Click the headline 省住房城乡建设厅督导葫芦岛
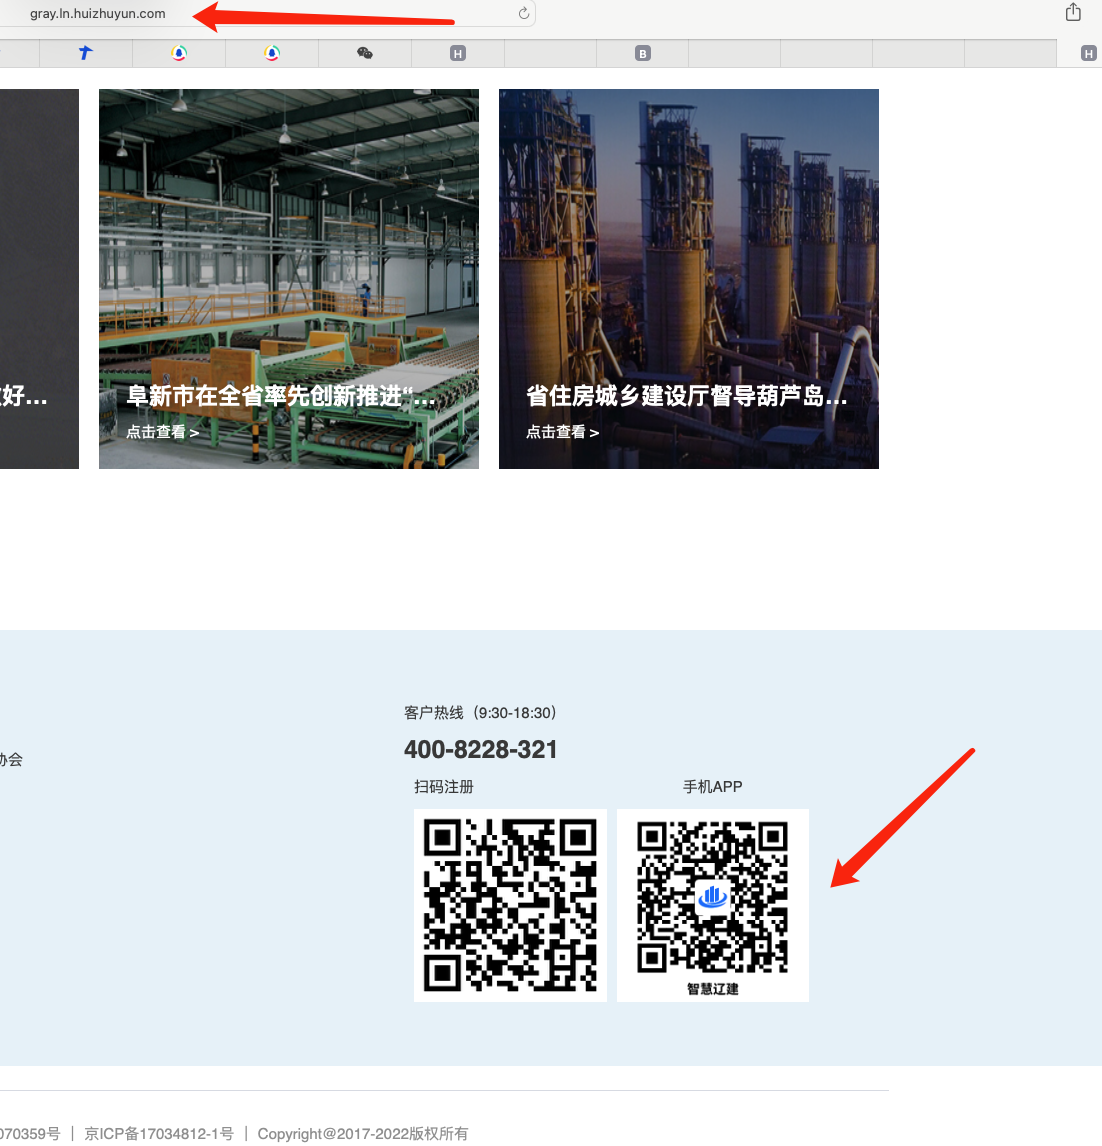Image resolution: width=1102 pixels, height=1146 pixels. (x=686, y=396)
